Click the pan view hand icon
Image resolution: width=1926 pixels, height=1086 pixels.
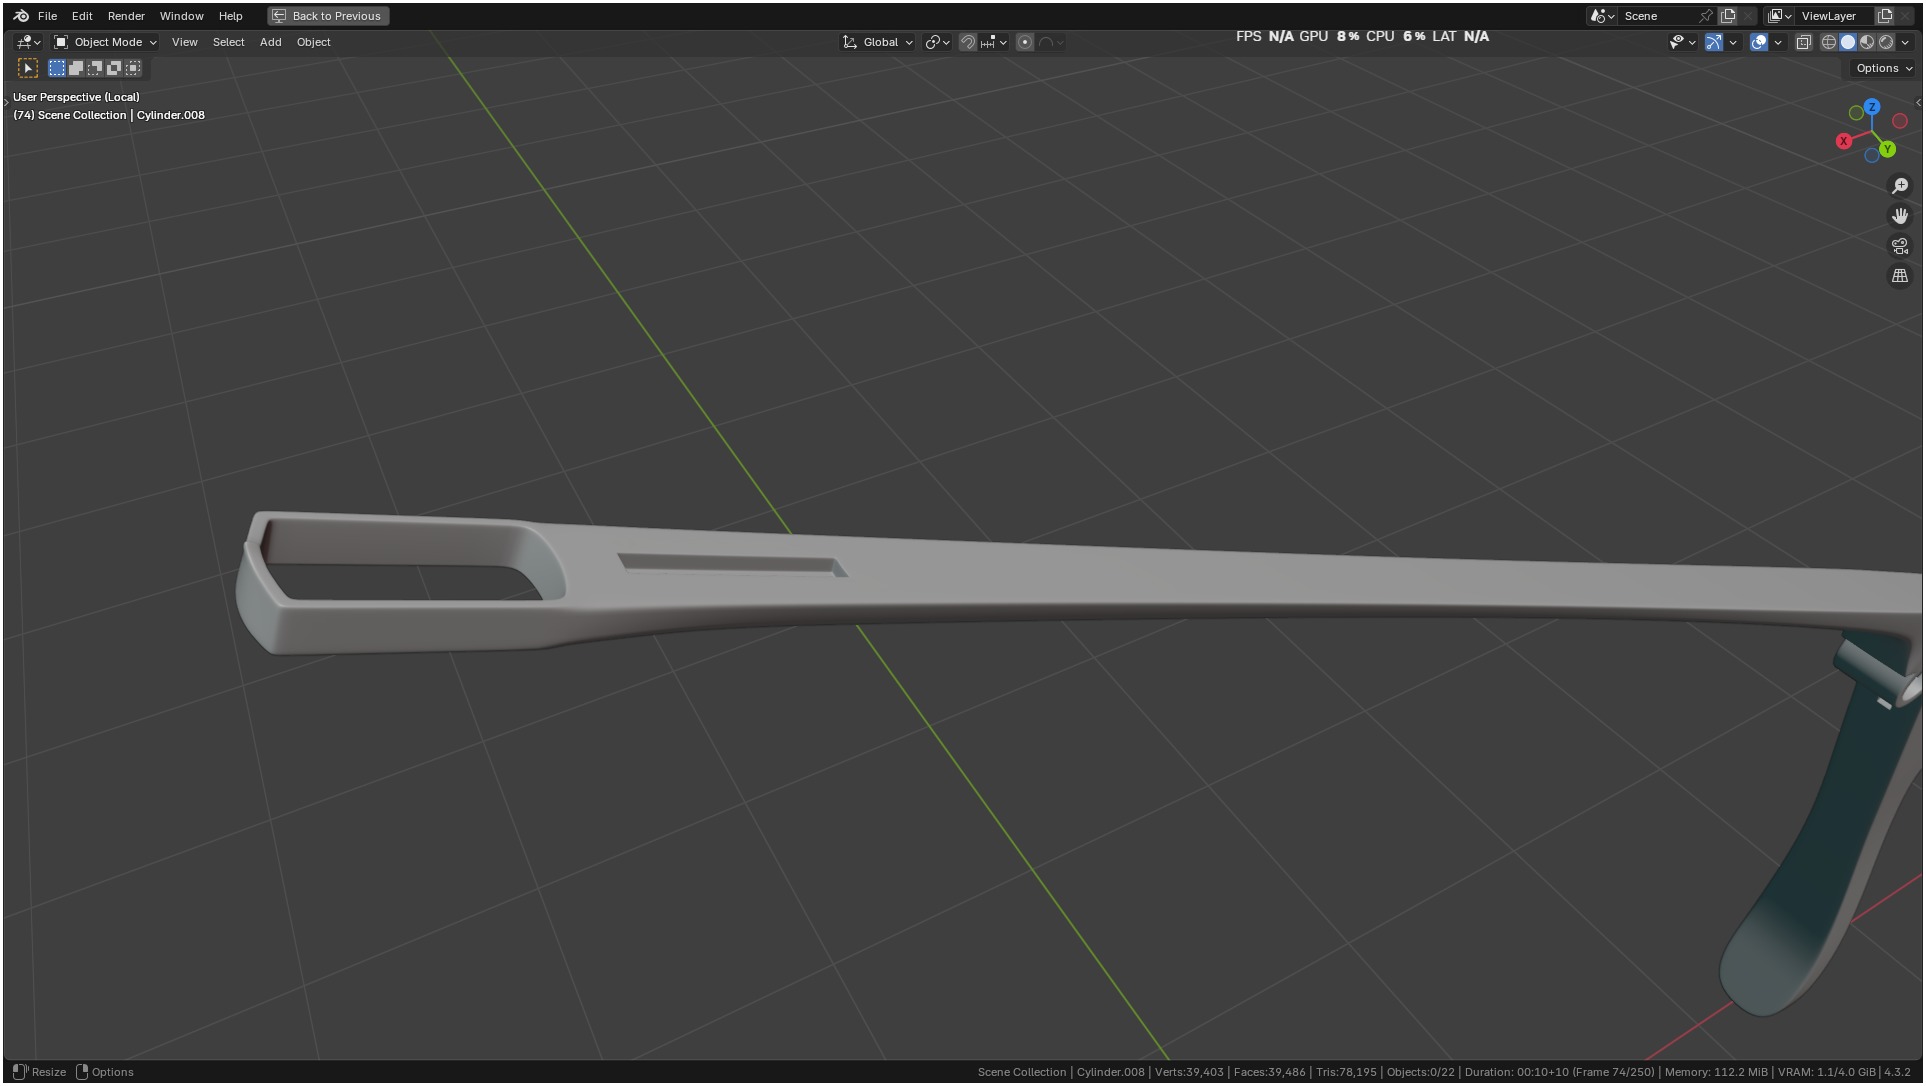(x=1900, y=216)
